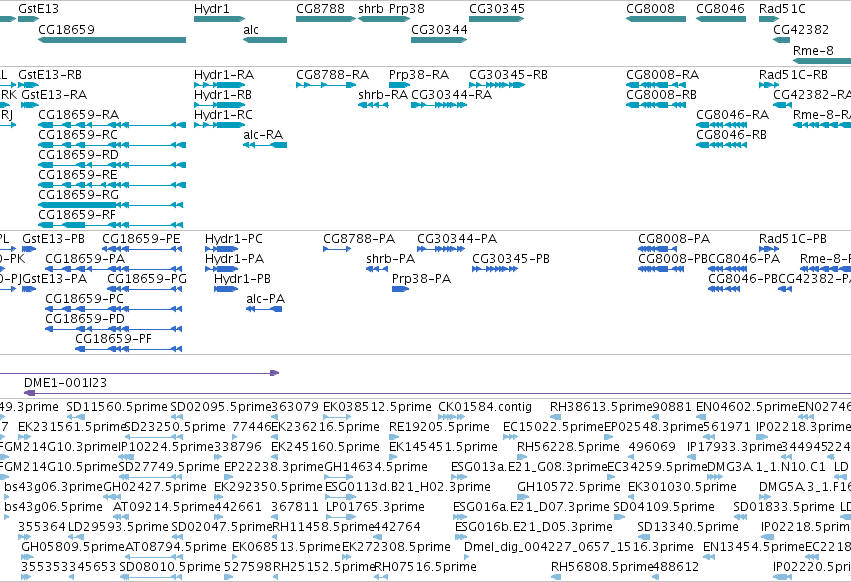Select transcript Rad51C-RB
Screen dimensions: 851x582
point(793,74)
